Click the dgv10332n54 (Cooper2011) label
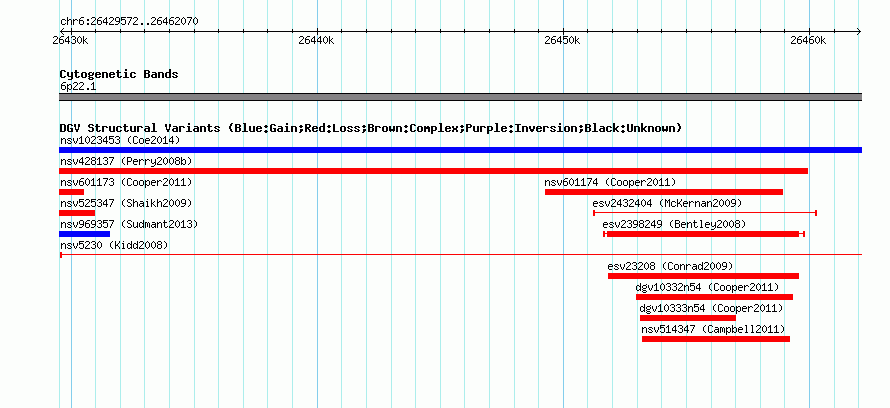This screenshot has height=408, width=890. click(707, 287)
